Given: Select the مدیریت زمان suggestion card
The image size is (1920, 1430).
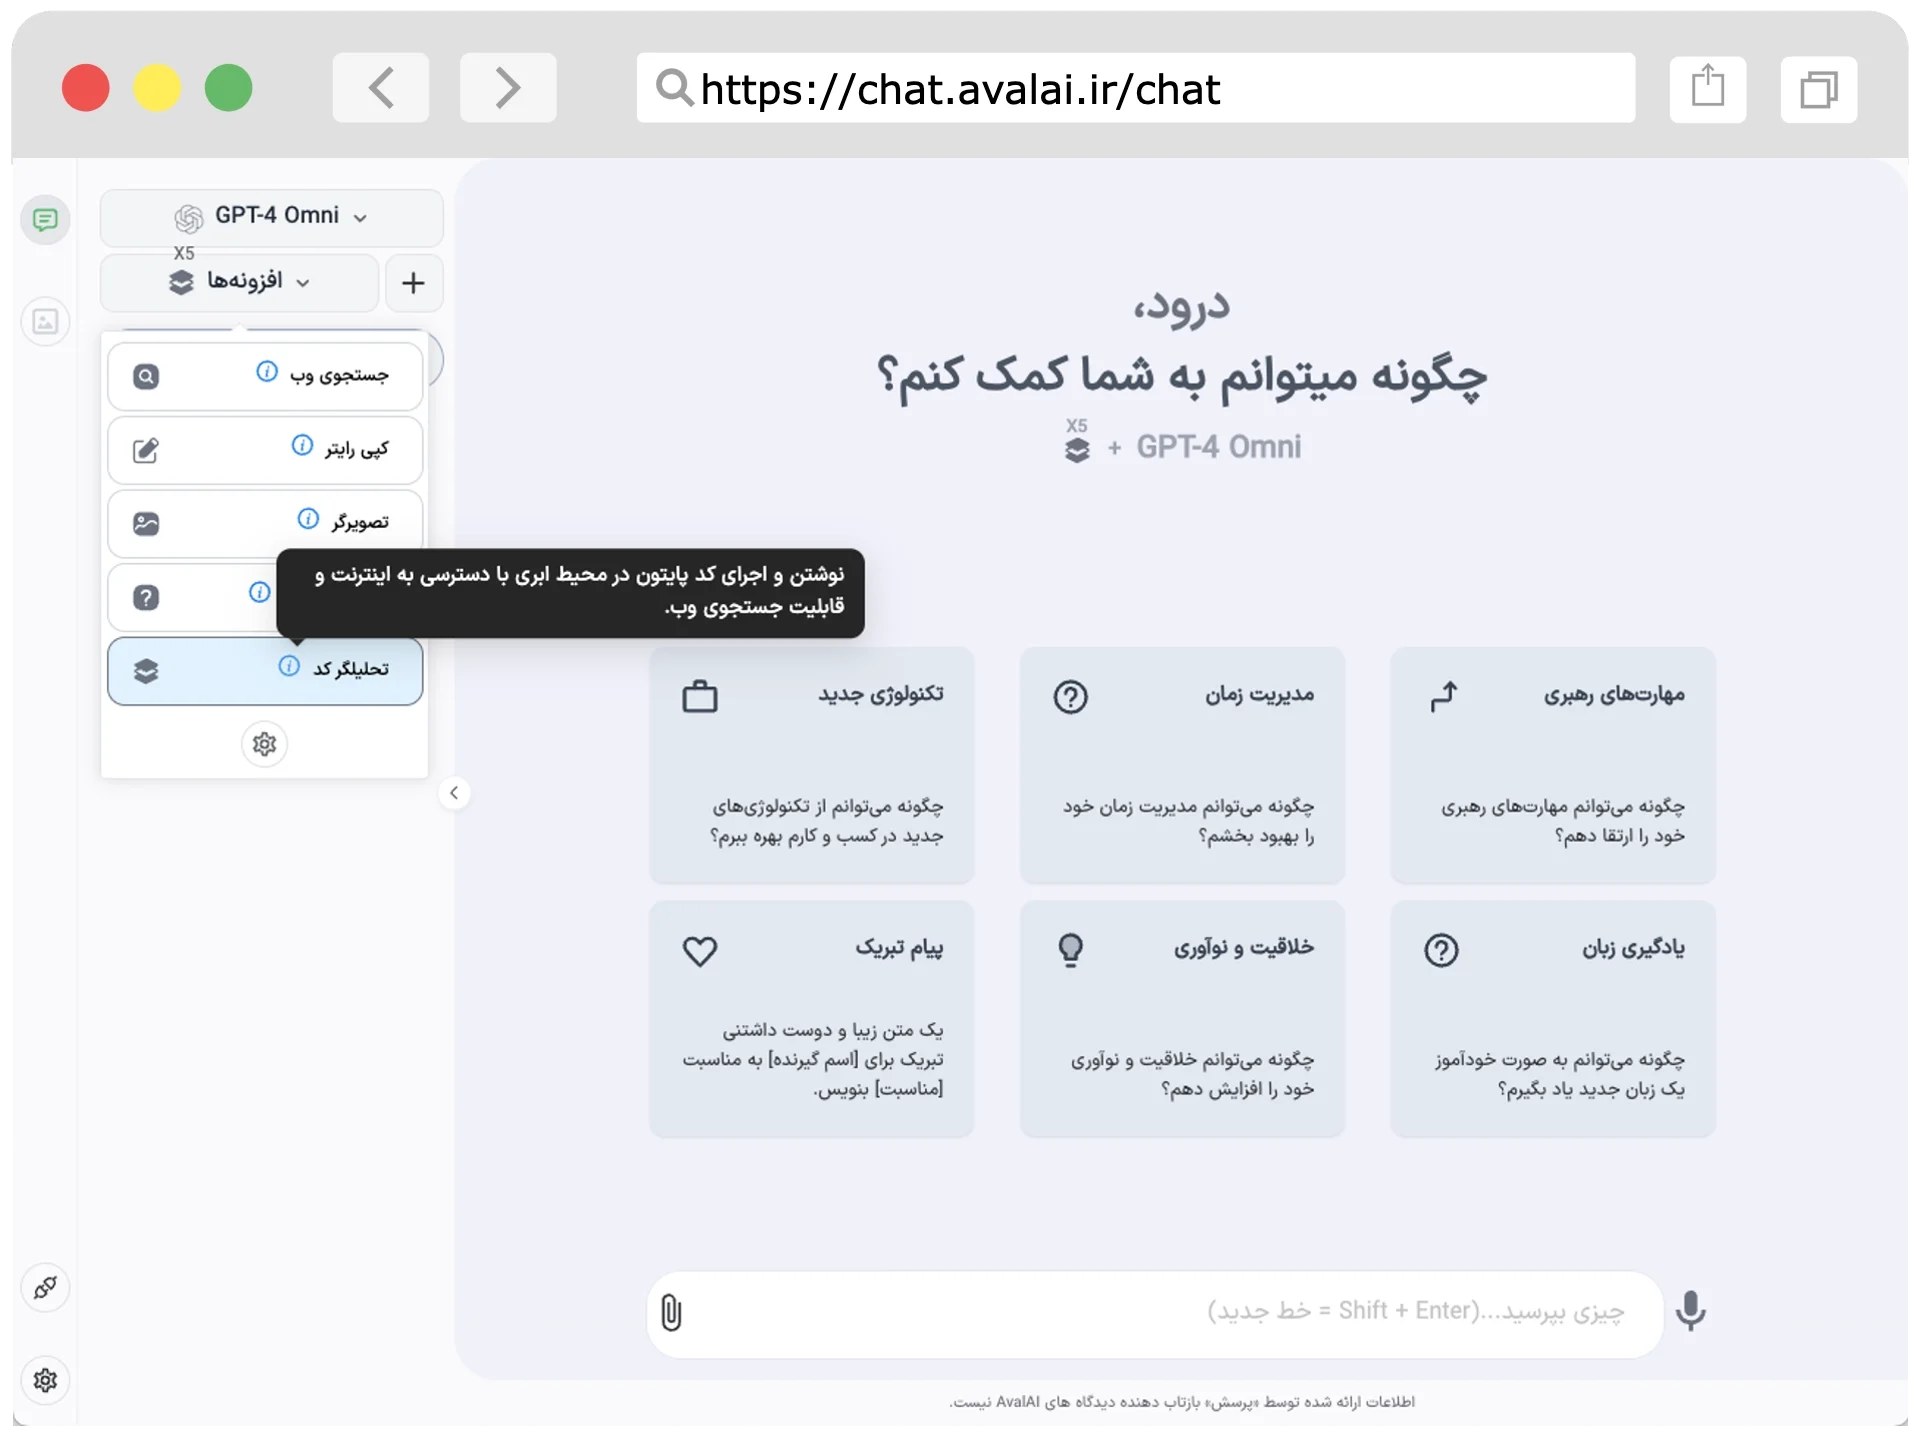Looking at the screenshot, I should [x=1182, y=765].
